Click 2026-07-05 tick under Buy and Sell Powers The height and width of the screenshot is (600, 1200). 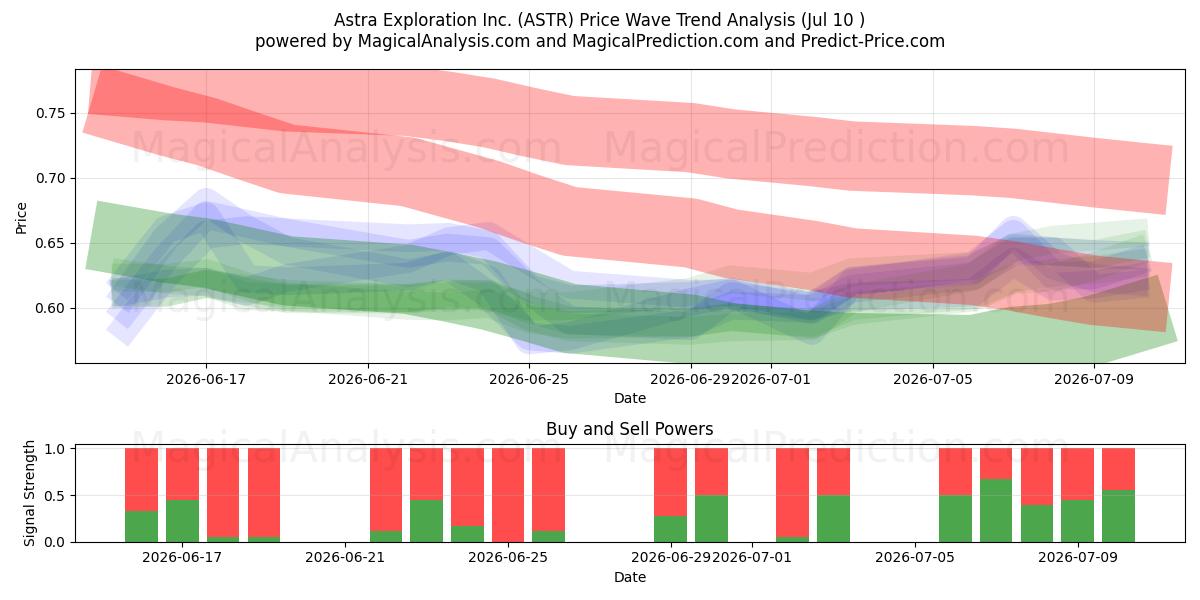pos(915,558)
